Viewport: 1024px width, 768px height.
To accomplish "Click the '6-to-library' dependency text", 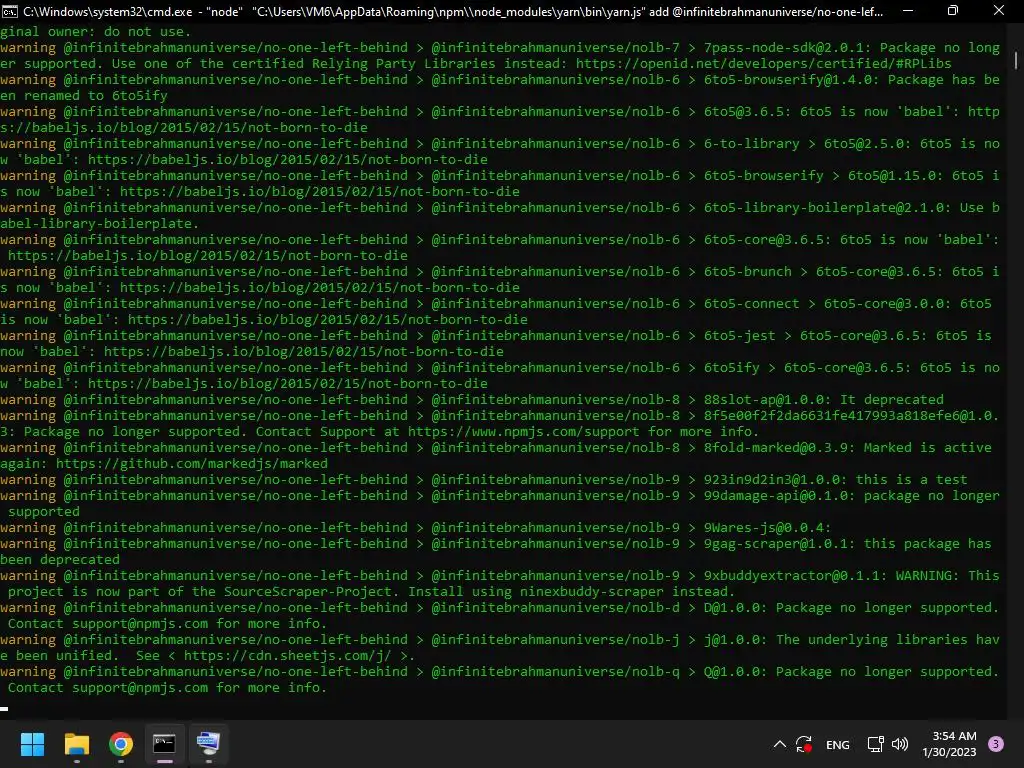I will [x=752, y=144].
